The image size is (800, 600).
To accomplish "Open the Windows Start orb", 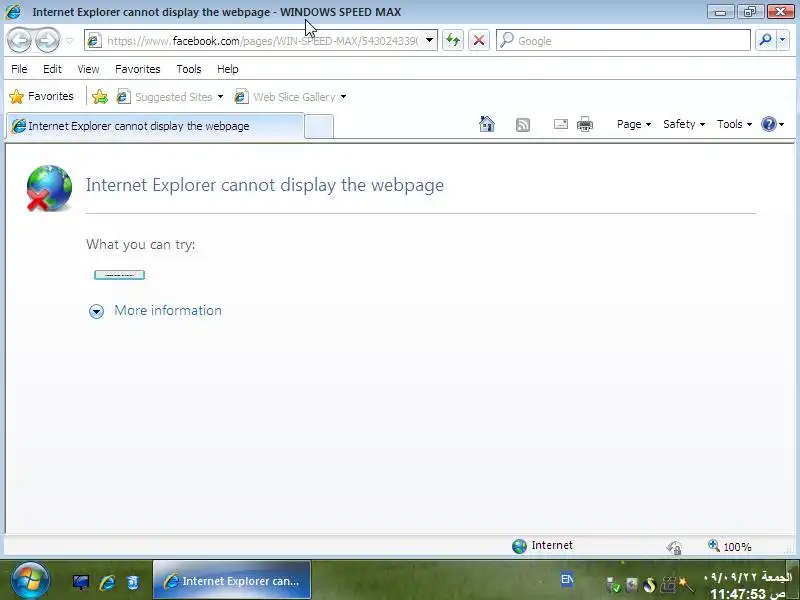I will pyautogui.click(x=30, y=581).
